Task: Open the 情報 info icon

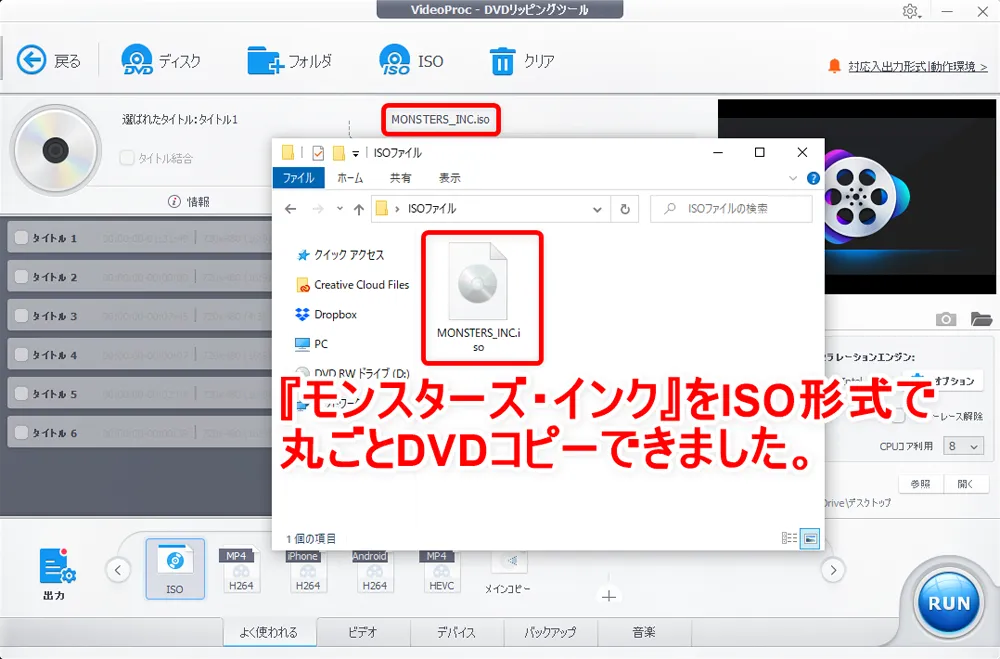Action: tap(174, 202)
